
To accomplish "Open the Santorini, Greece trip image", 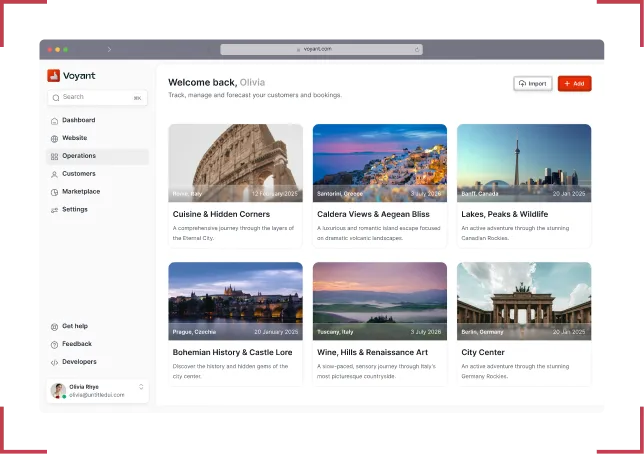I will coord(380,163).
